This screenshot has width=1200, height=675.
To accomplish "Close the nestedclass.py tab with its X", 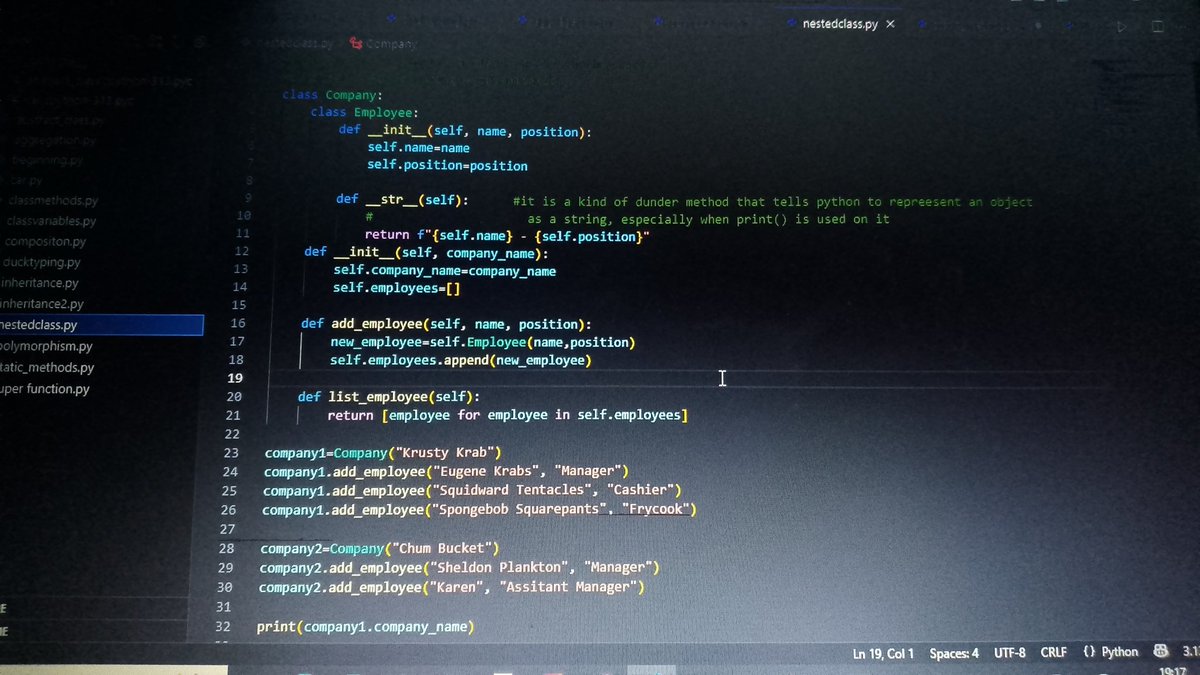I will 890,22.
